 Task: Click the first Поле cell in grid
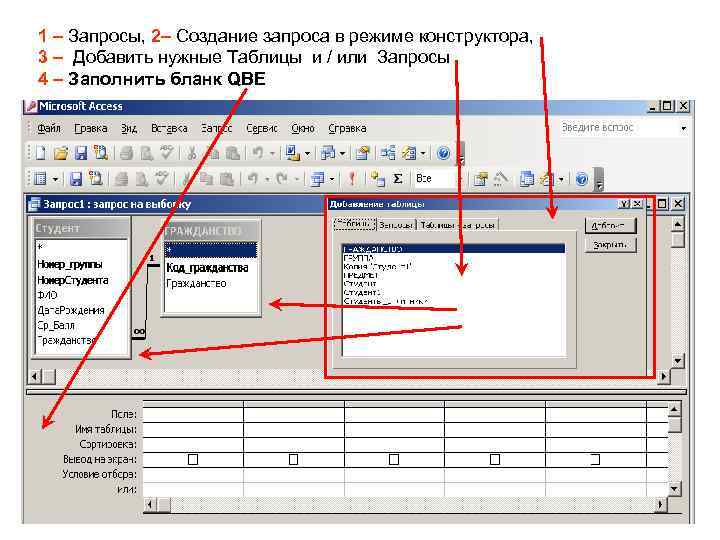[193, 414]
